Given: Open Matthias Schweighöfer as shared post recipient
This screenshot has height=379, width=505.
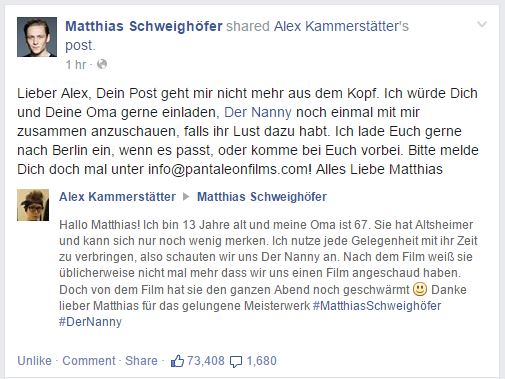Looking at the screenshot, I should [262, 197].
